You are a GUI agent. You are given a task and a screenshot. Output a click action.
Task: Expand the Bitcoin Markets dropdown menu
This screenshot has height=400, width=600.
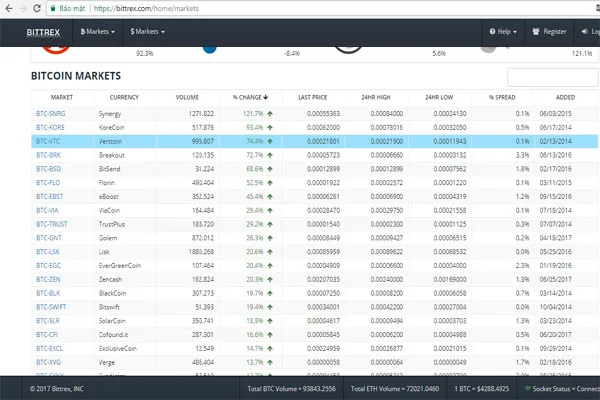(98, 32)
